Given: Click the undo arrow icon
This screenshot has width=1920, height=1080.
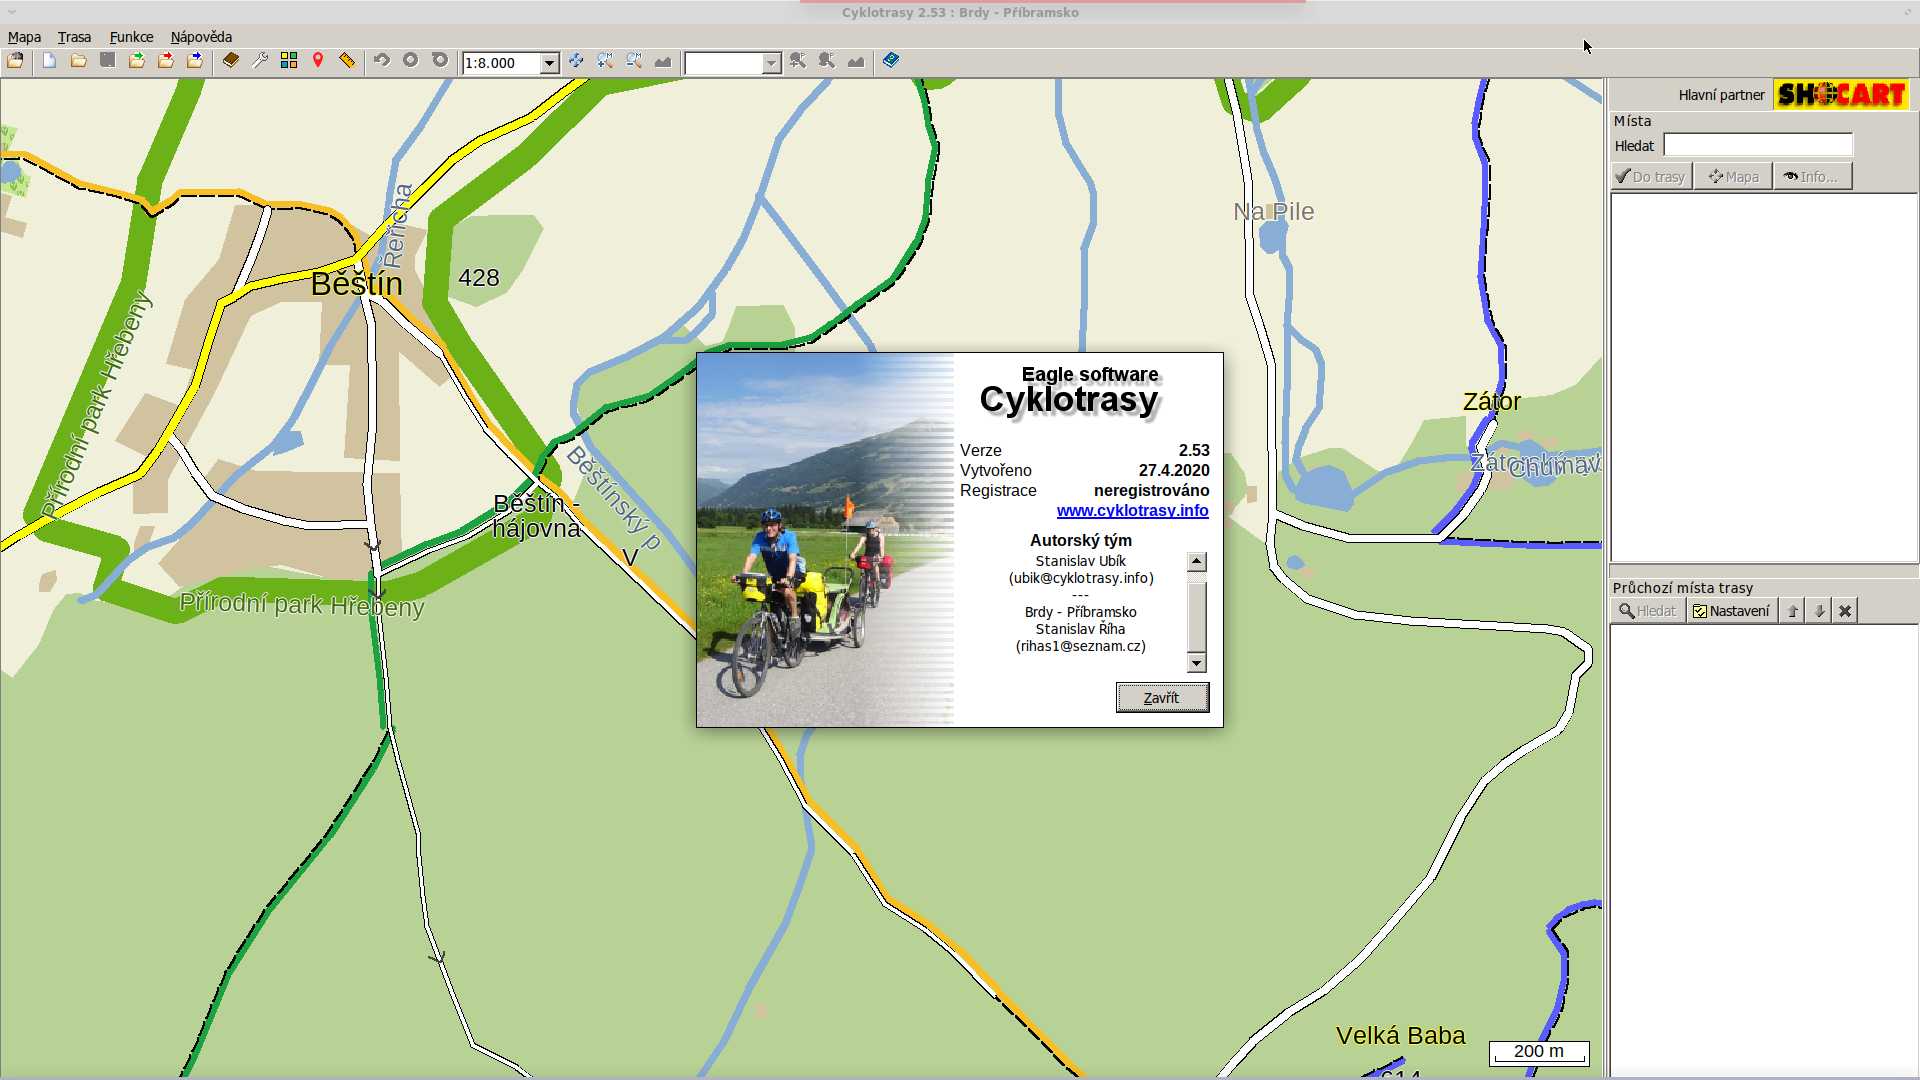Looking at the screenshot, I should pyautogui.click(x=381, y=61).
